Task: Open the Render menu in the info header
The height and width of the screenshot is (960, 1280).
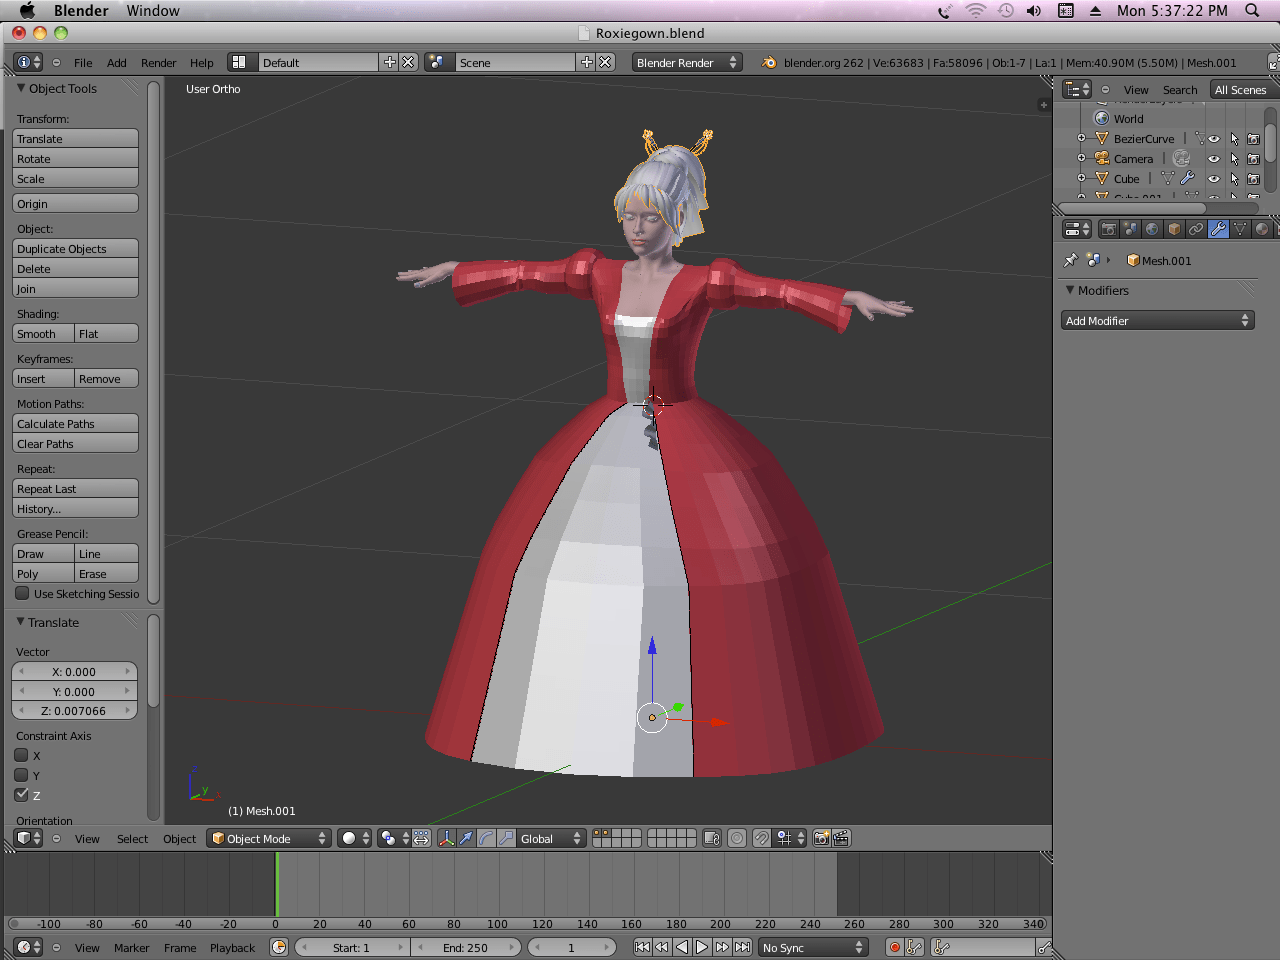Action: (158, 62)
